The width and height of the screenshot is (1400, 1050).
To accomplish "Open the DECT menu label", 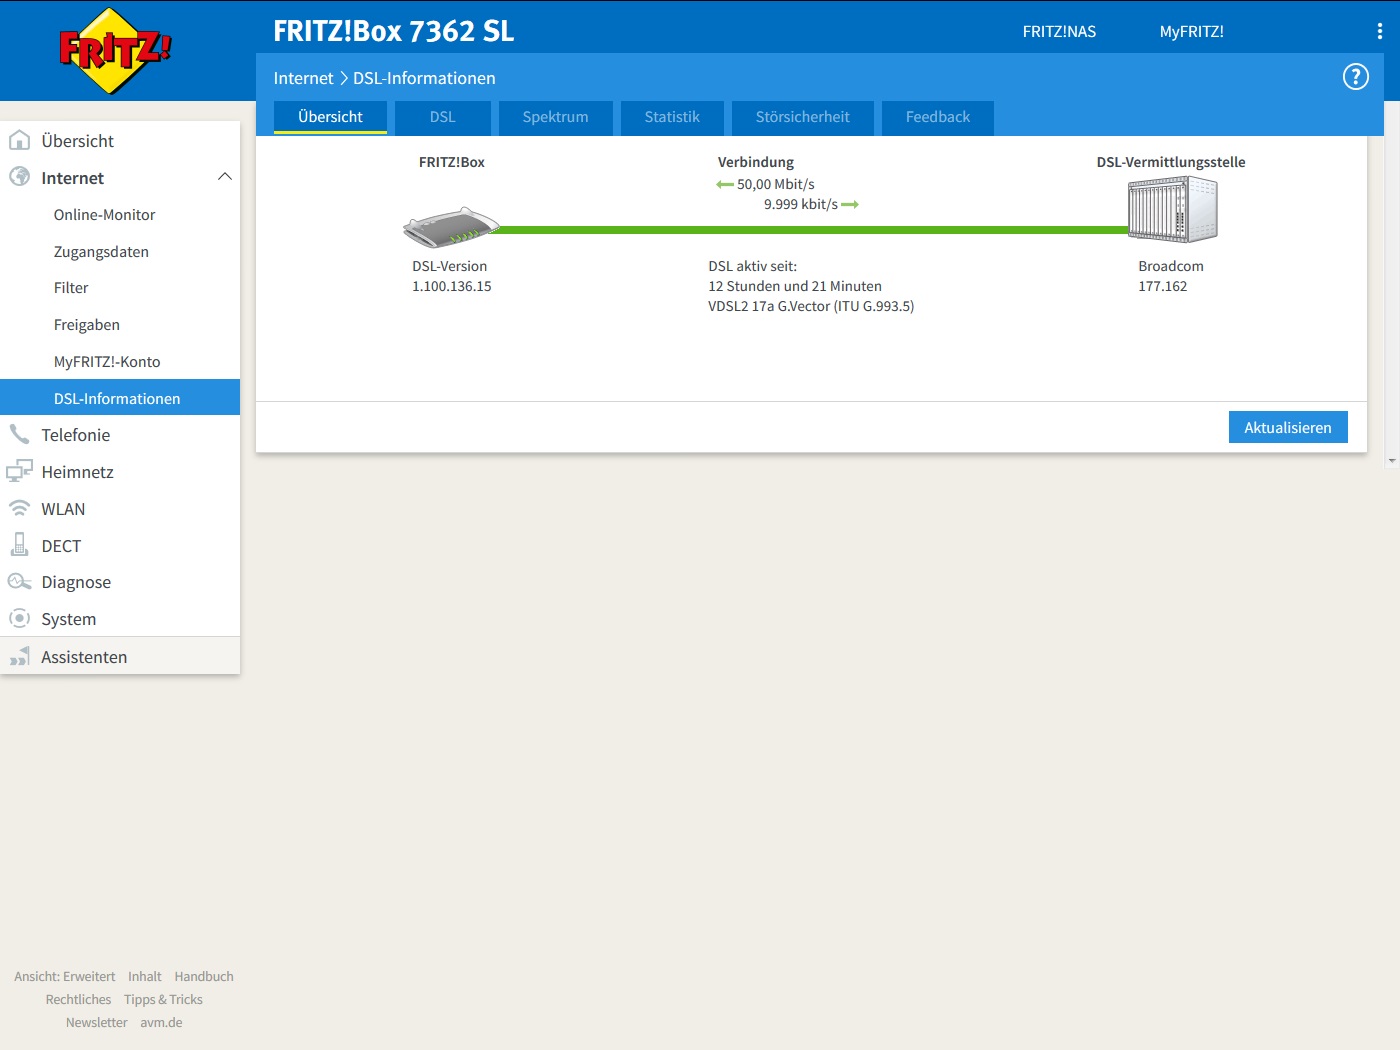I will pos(61,546).
